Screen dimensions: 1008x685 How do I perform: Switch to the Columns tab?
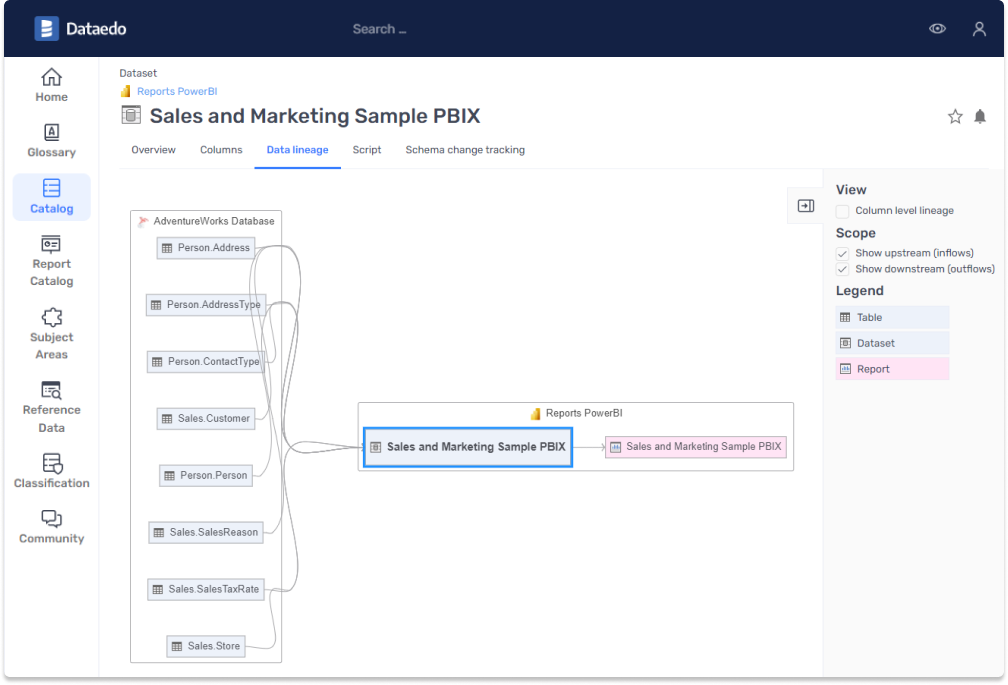click(221, 150)
